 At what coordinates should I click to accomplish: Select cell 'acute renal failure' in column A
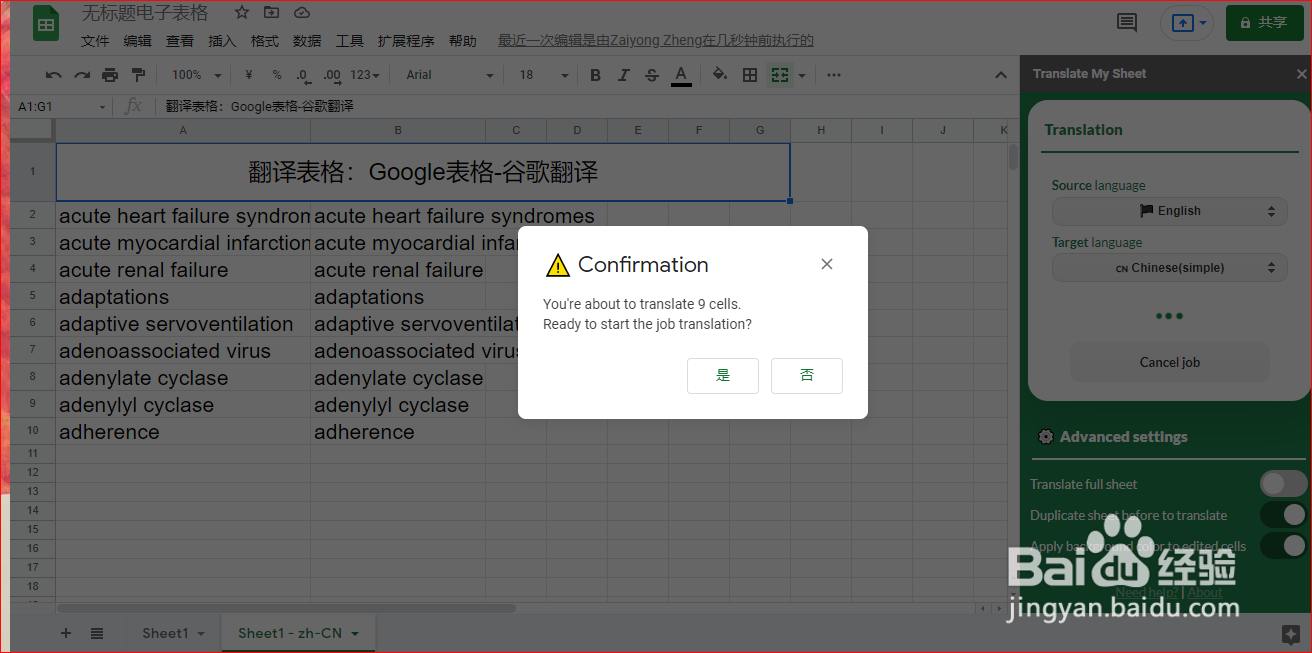click(183, 270)
